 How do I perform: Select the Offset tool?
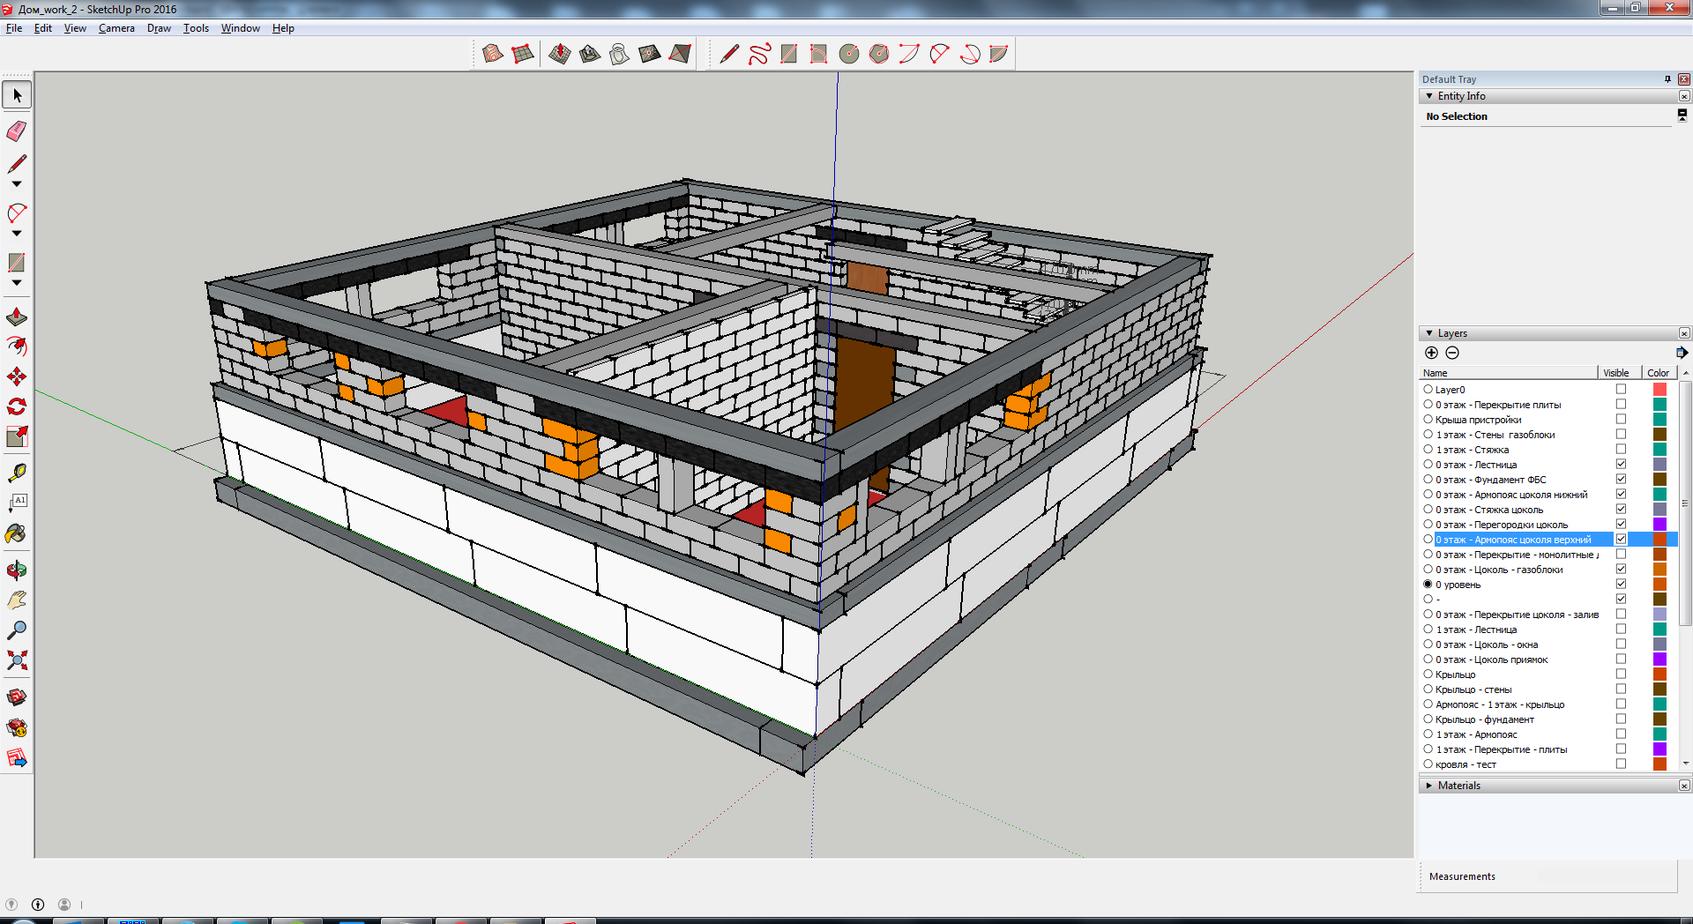[16, 347]
